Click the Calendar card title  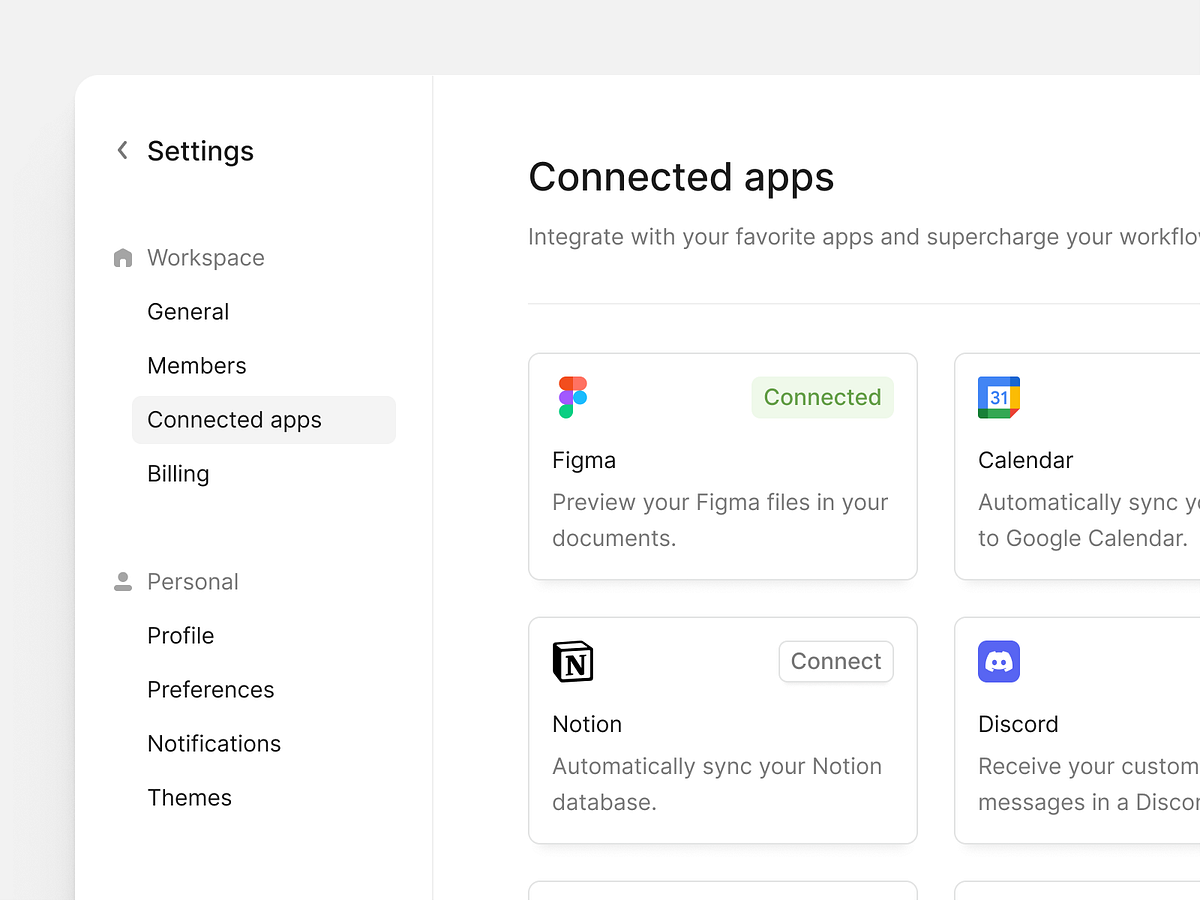coord(1025,460)
